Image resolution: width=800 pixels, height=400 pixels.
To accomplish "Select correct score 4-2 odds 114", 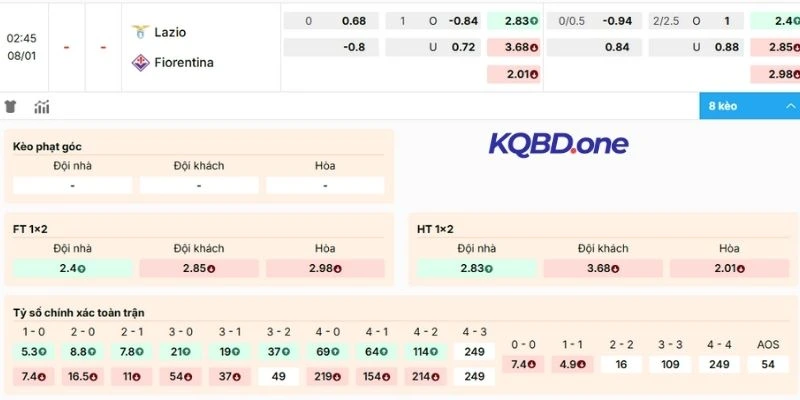I will pyautogui.click(x=426, y=352).
